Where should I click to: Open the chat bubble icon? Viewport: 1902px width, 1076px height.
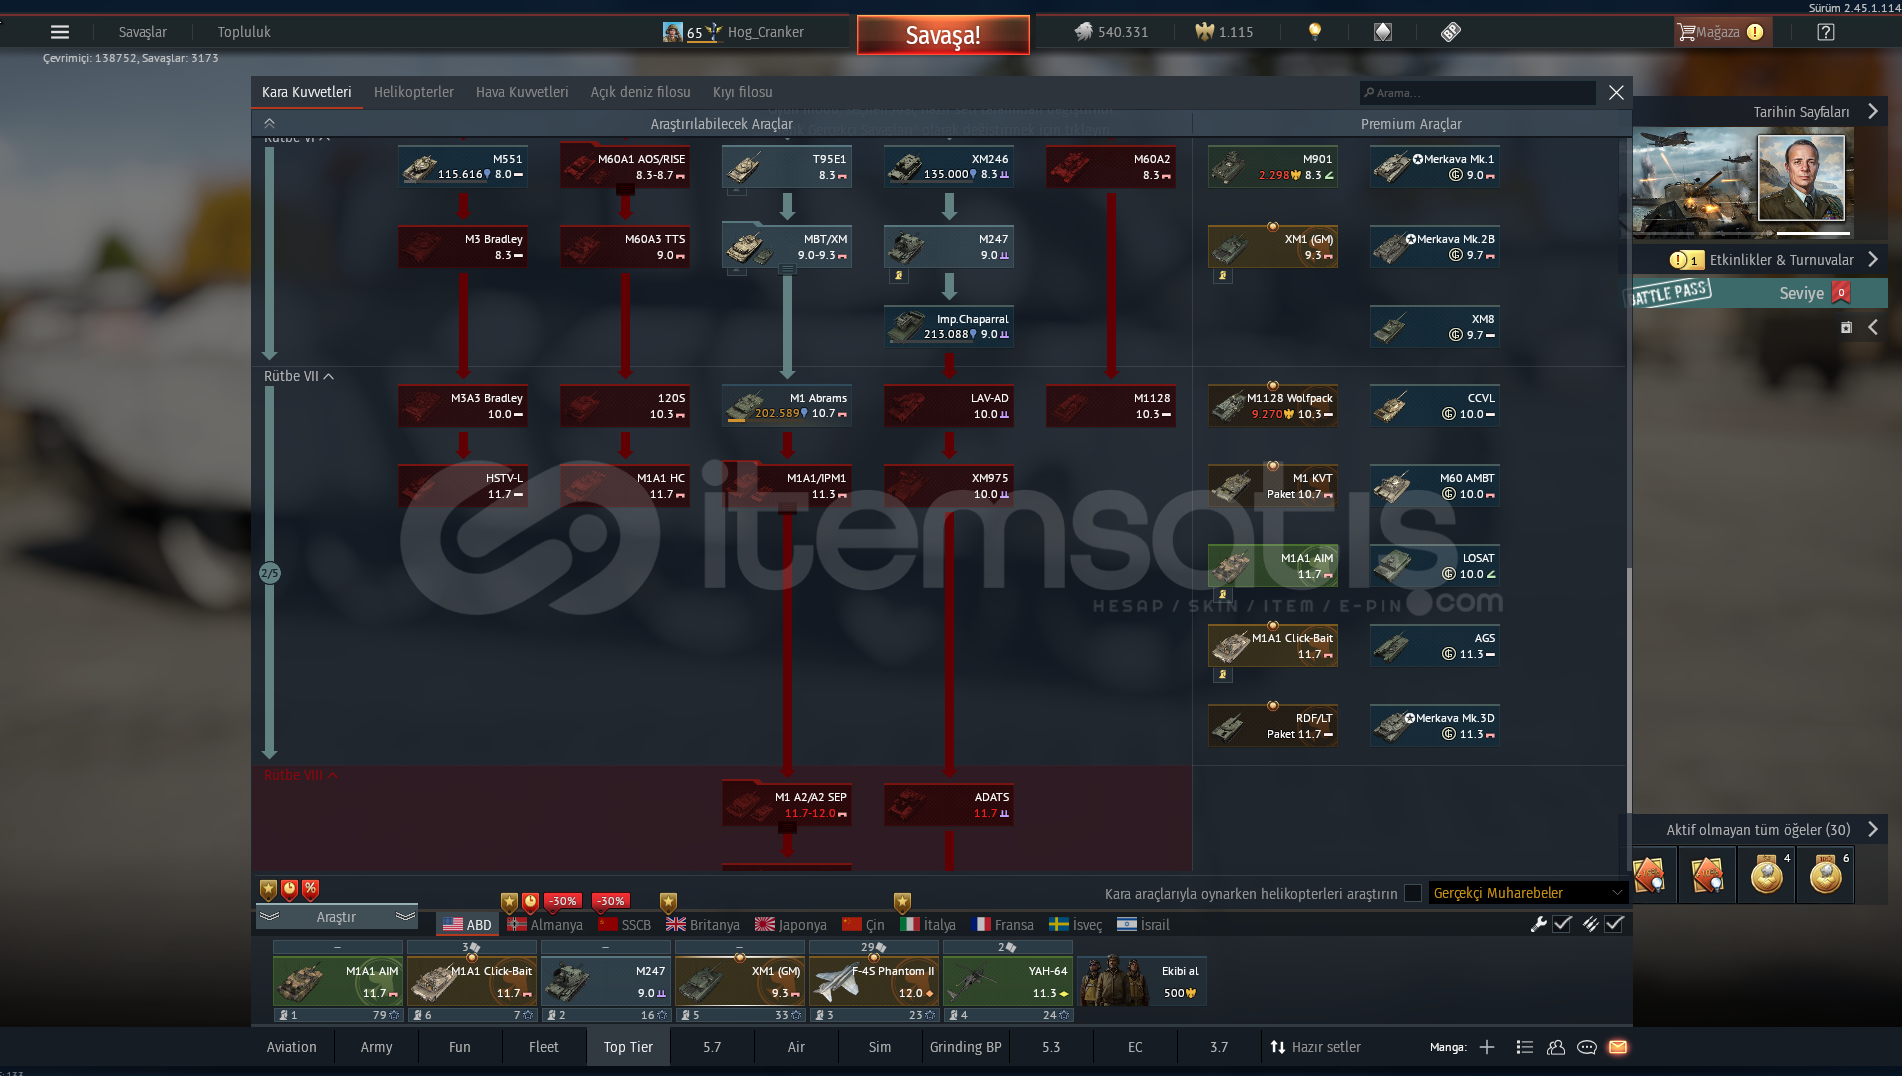pyautogui.click(x=1586, y=1047)
